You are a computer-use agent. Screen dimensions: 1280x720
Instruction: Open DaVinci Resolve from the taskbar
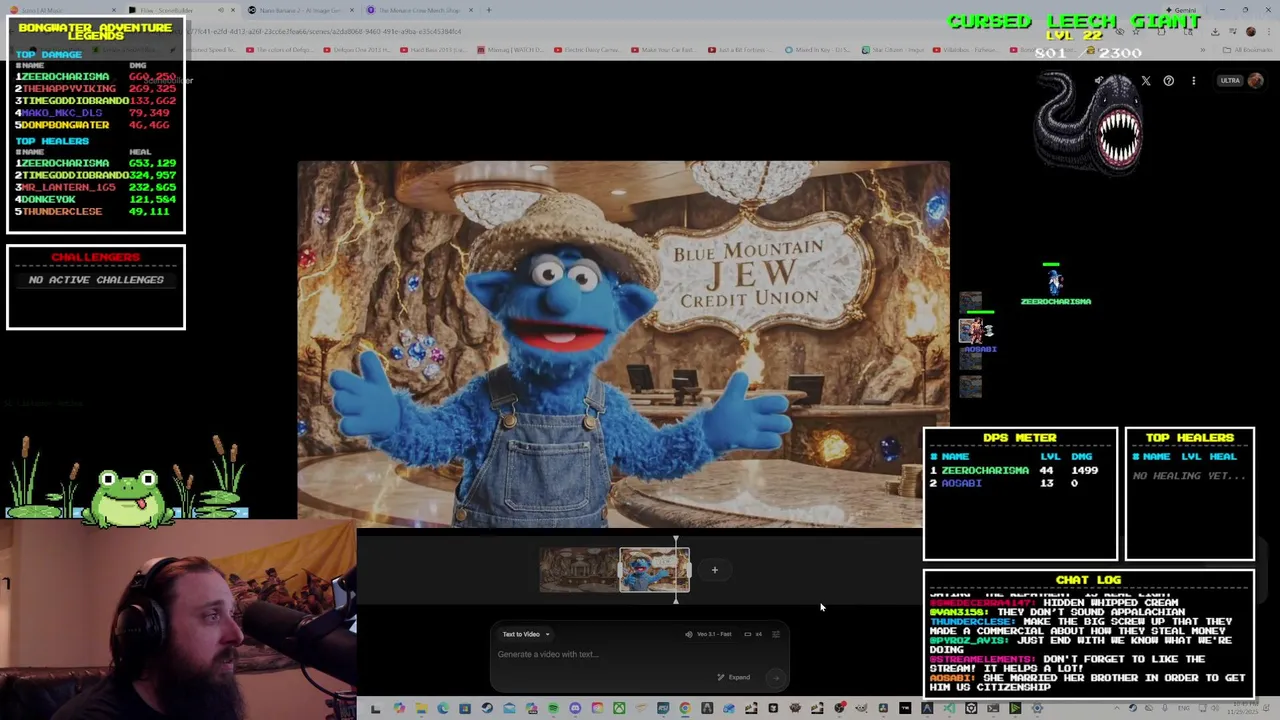[x=883, y=709]
